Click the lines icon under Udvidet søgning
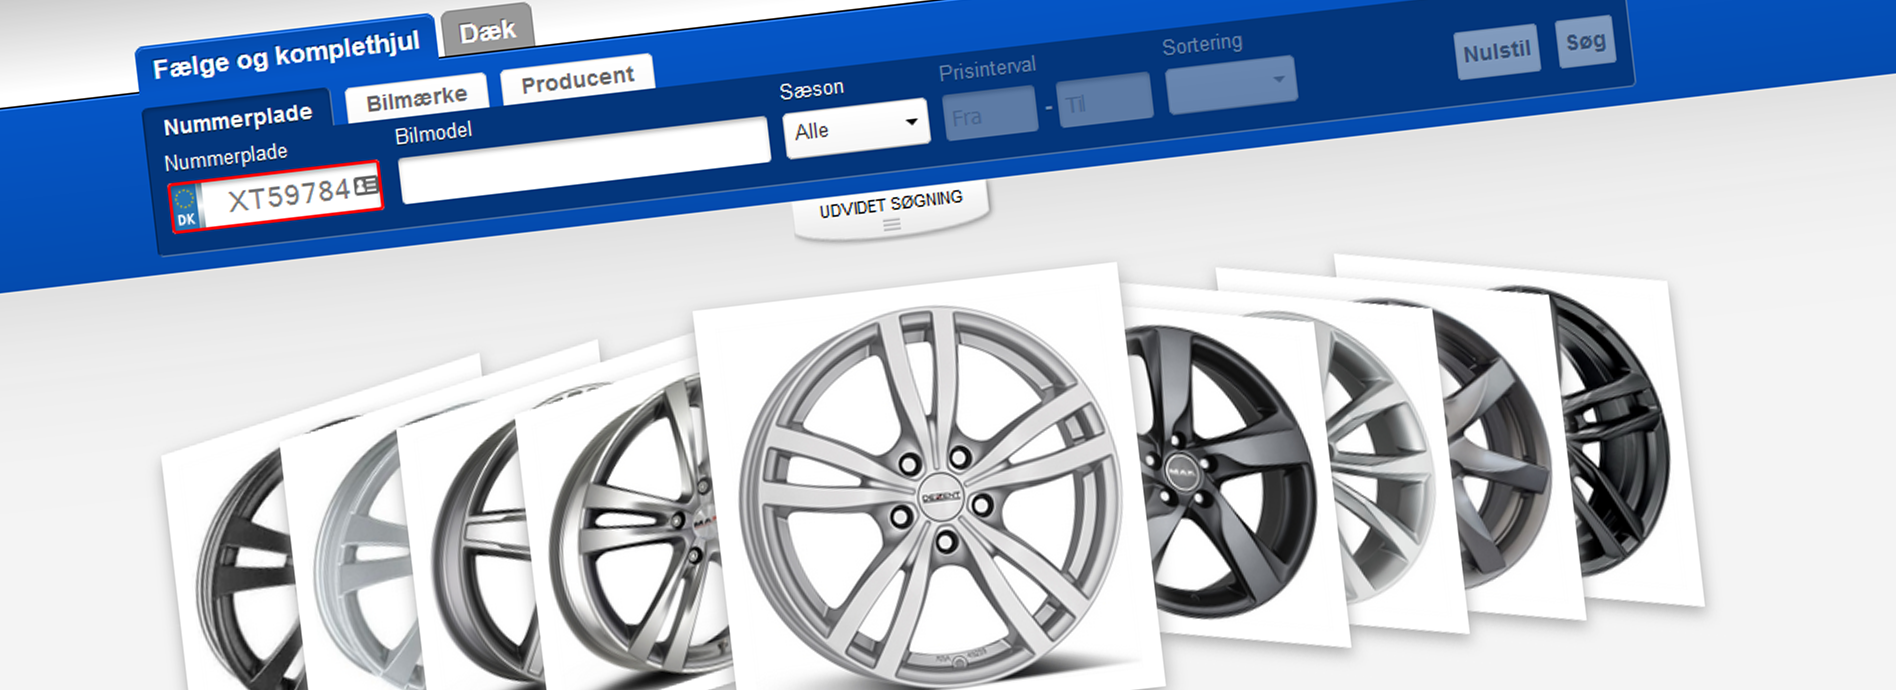The height and width of the screenshot is (690, 1896). [892, 226]
